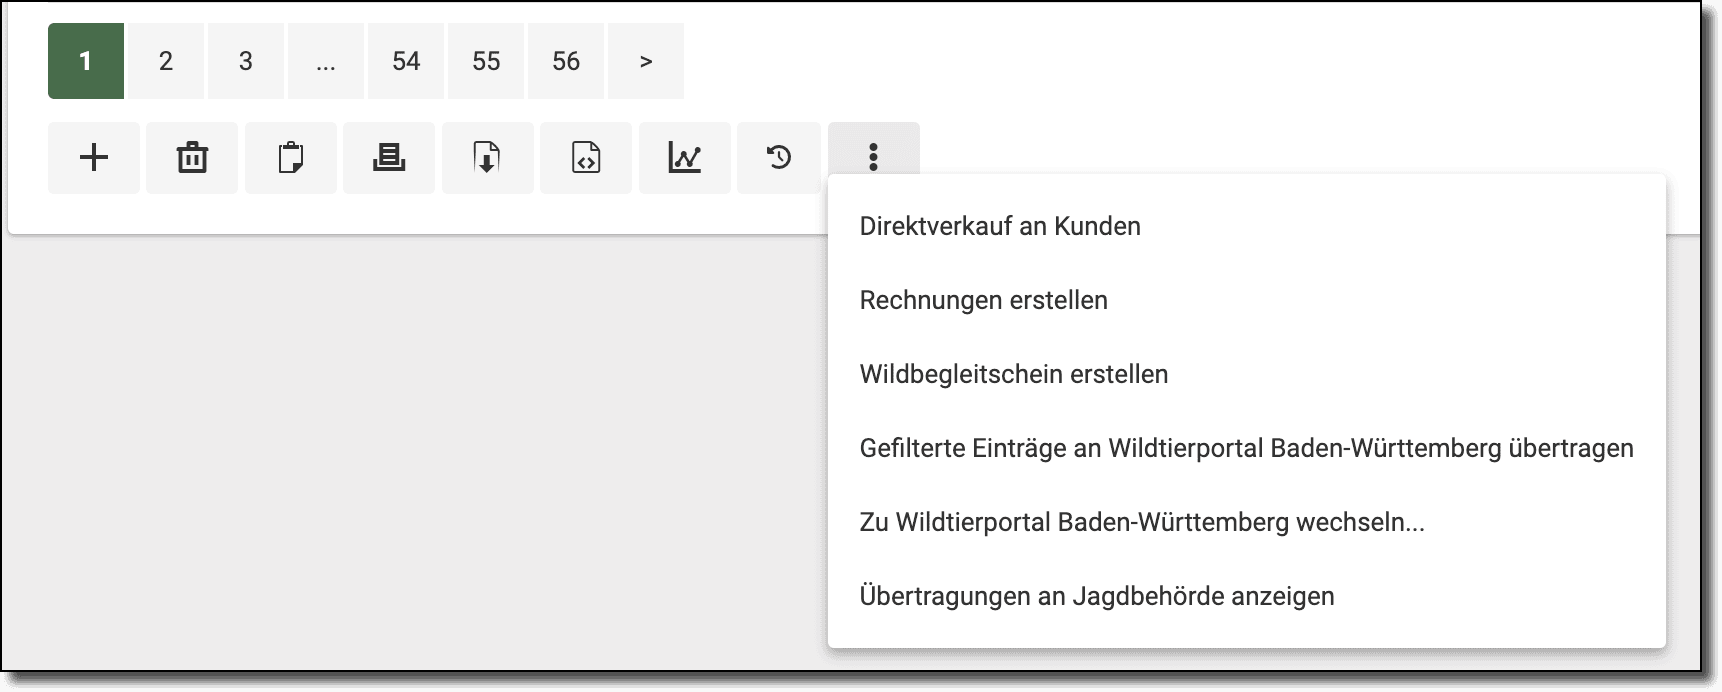Select Zu Wildtierportal Baden-Württemberg wechseln
The image size is (1722, 692).
(1141, 522)
